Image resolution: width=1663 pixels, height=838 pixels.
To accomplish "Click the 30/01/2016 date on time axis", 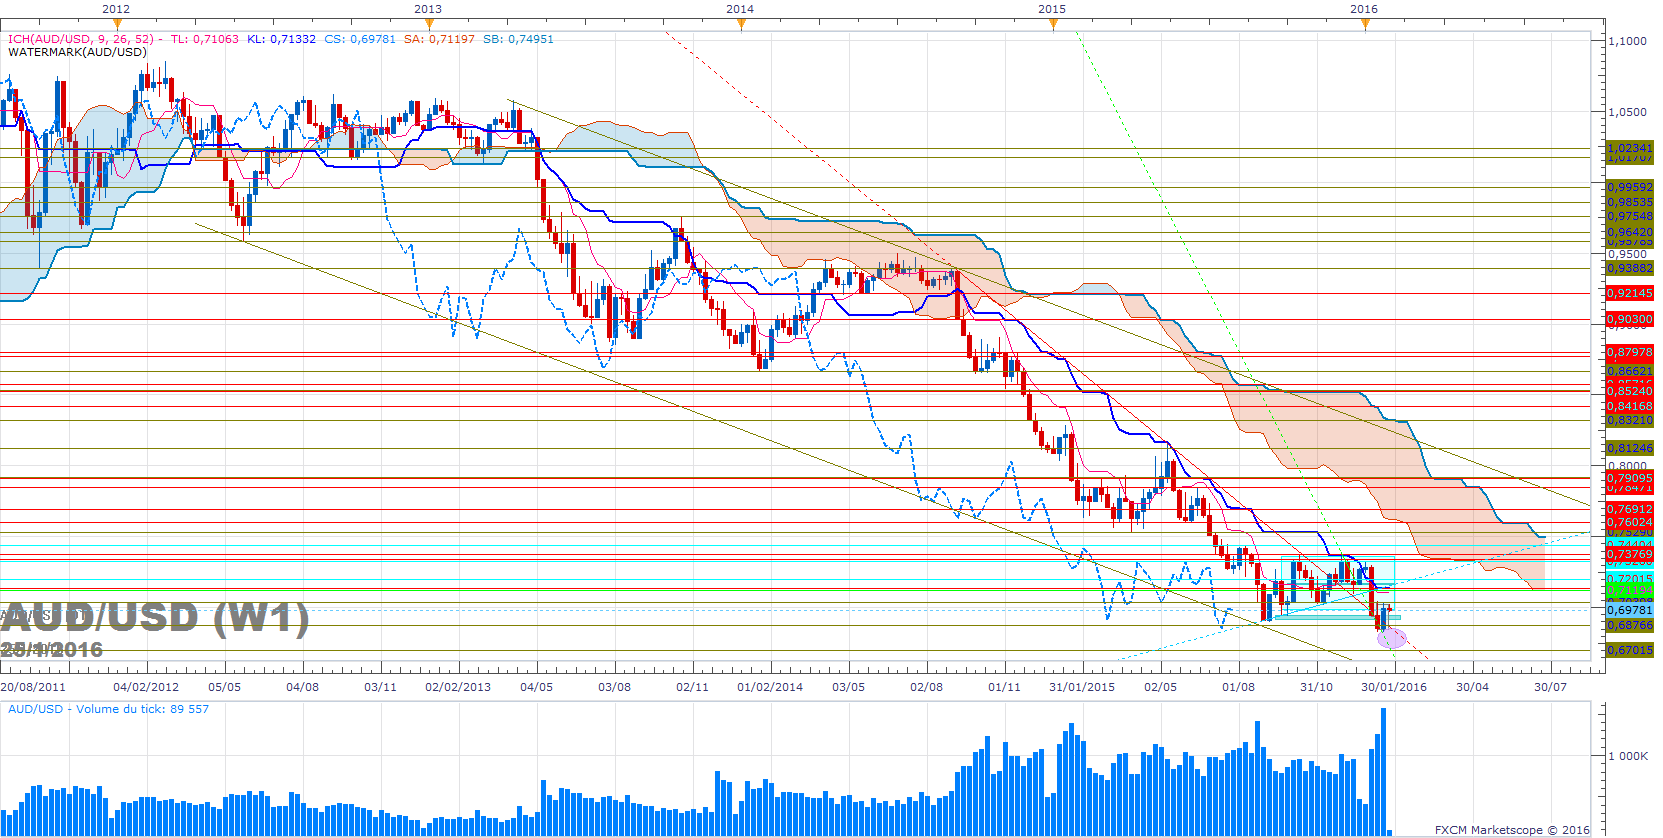I will 1394,687.
